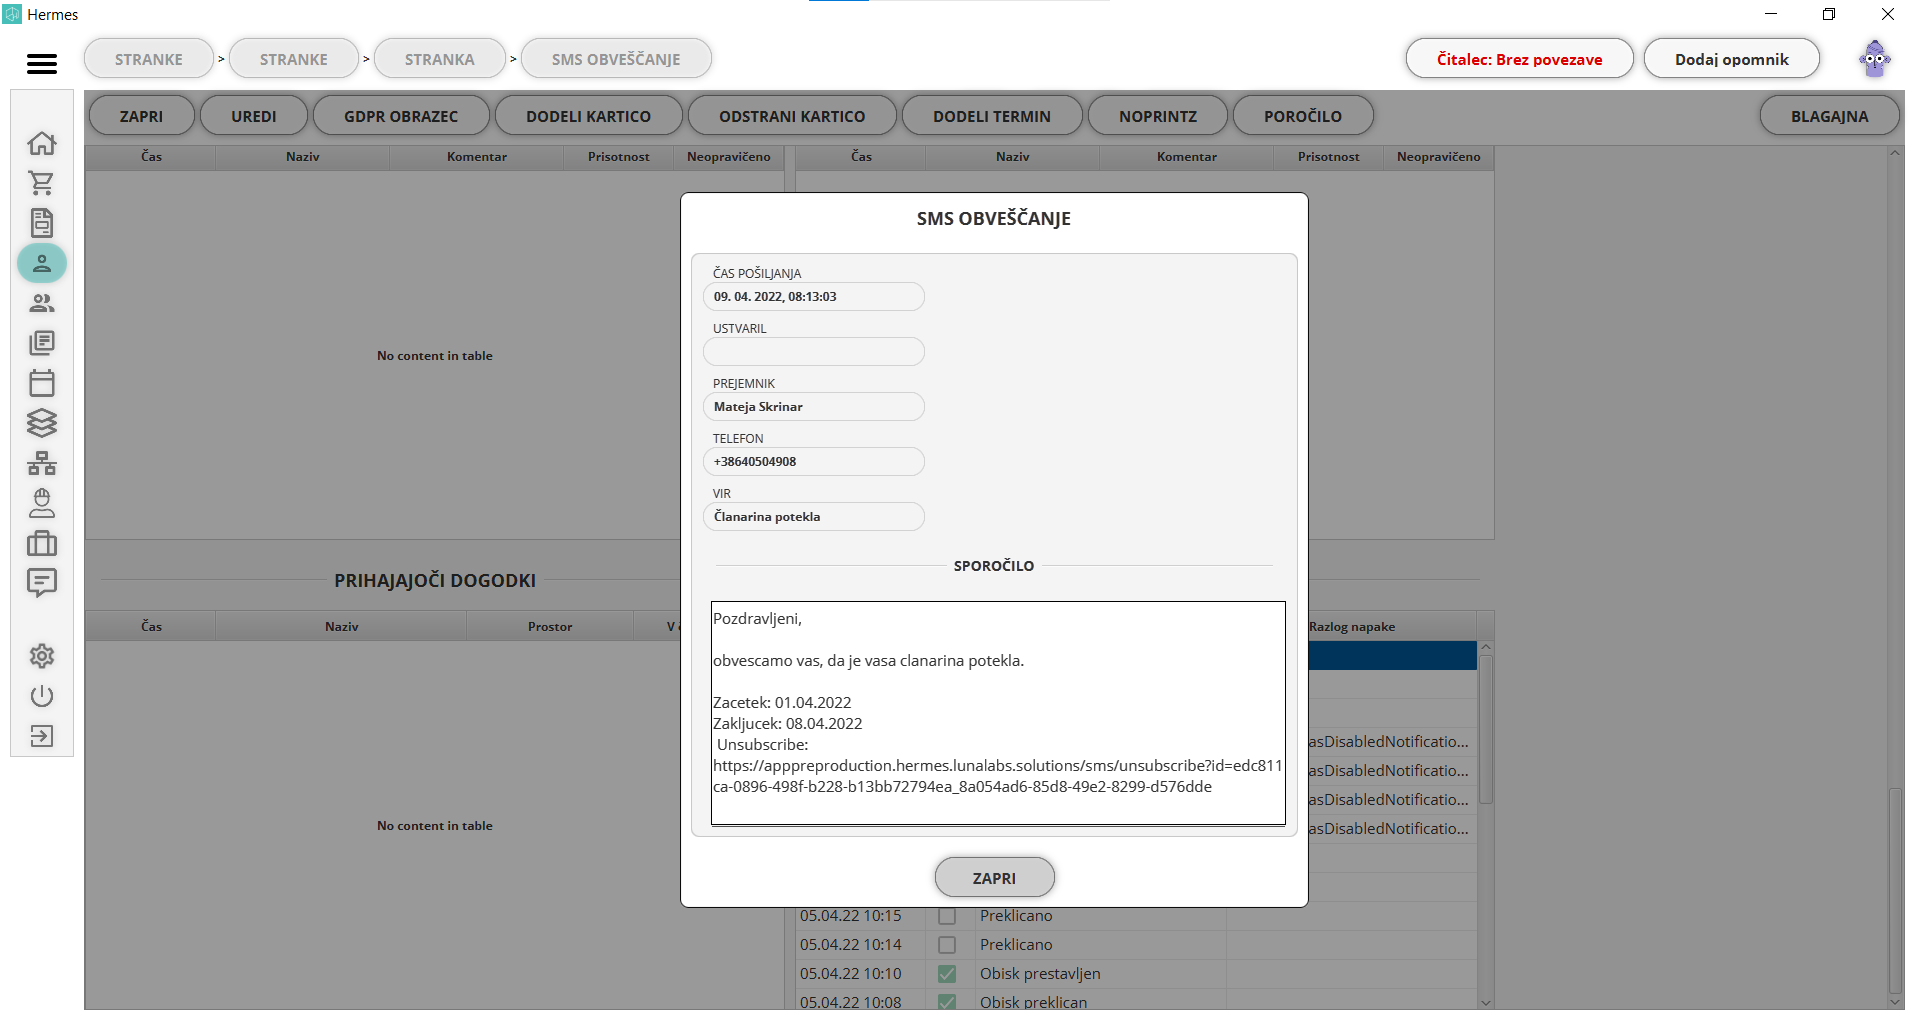1915x1028 pixels.
Task: Click the error table vertical scrollbar thumb
Action: (1485, 729)
